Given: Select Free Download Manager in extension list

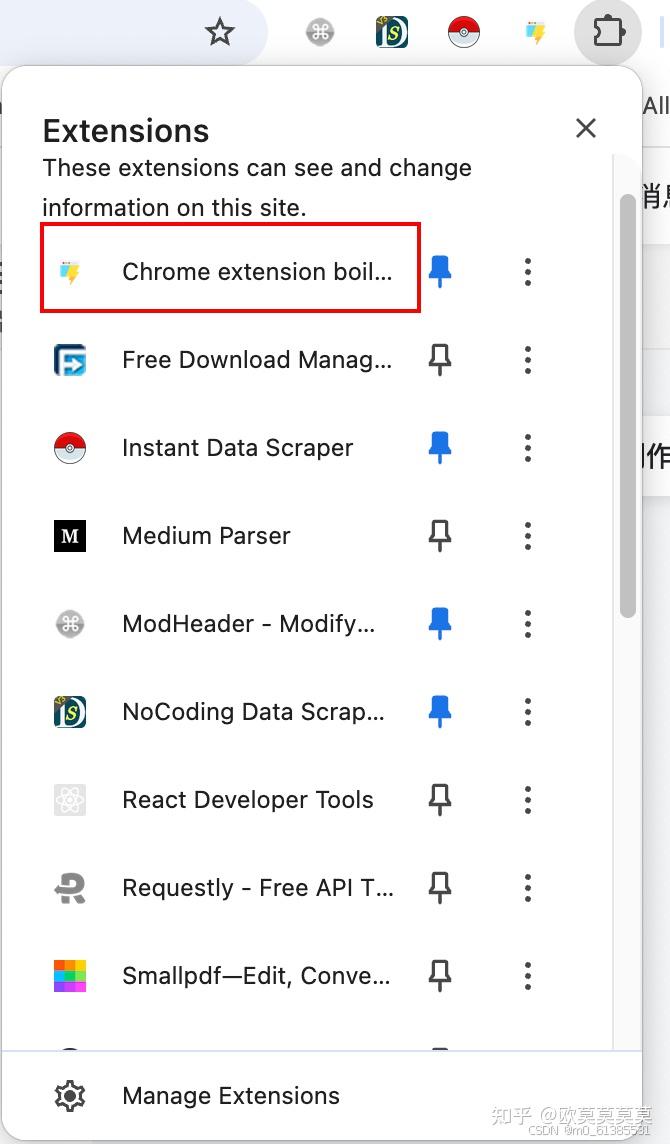Looking at the screenshot, I should click(x=256, y=360).
